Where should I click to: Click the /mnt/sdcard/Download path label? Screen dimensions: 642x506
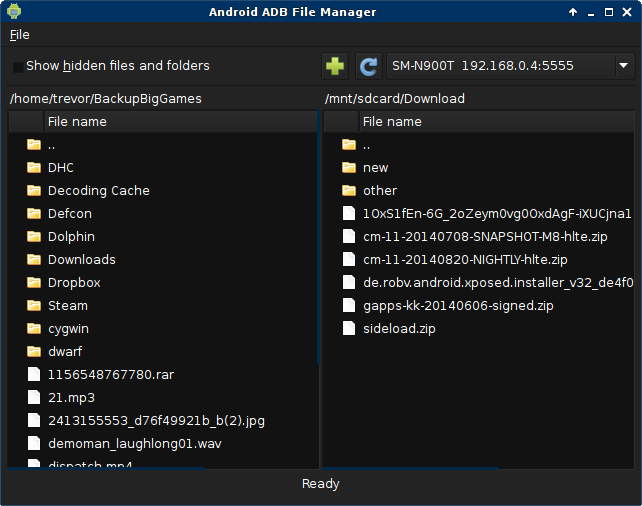pos(395,99)
